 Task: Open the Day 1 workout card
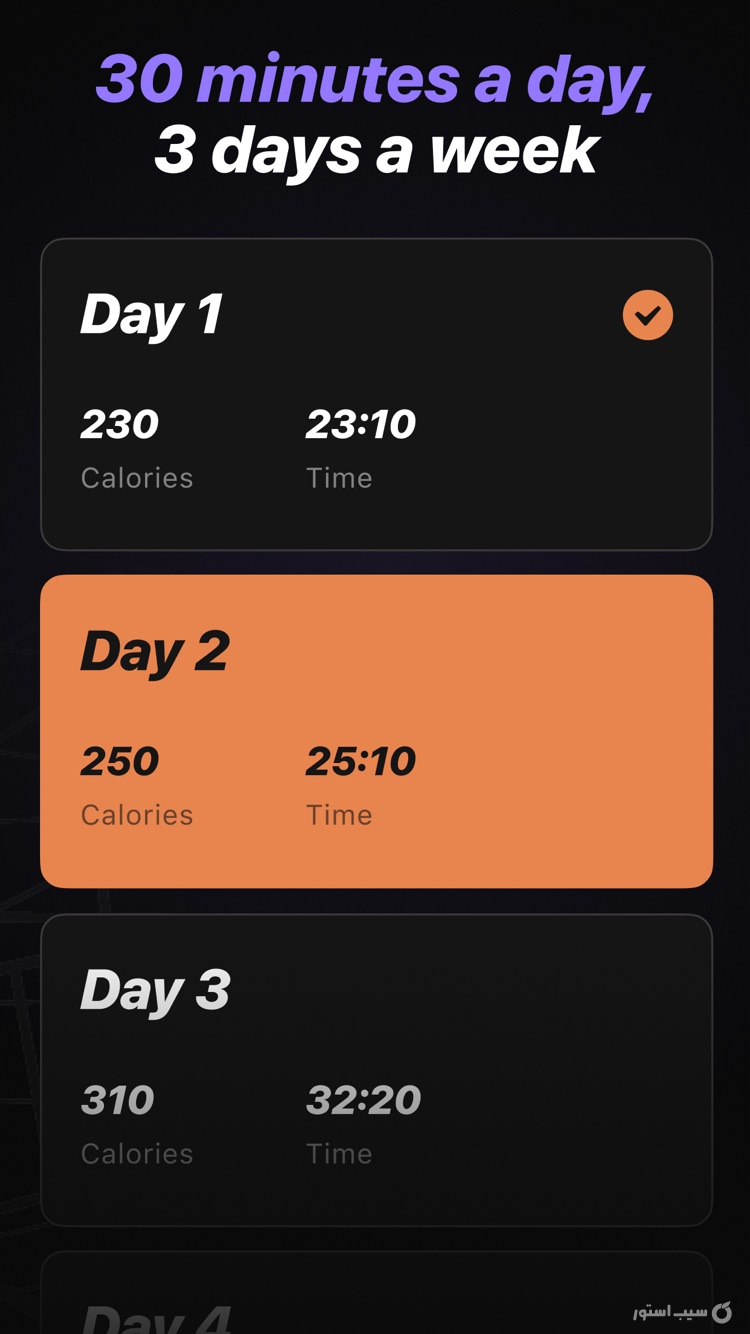(376, 394)
